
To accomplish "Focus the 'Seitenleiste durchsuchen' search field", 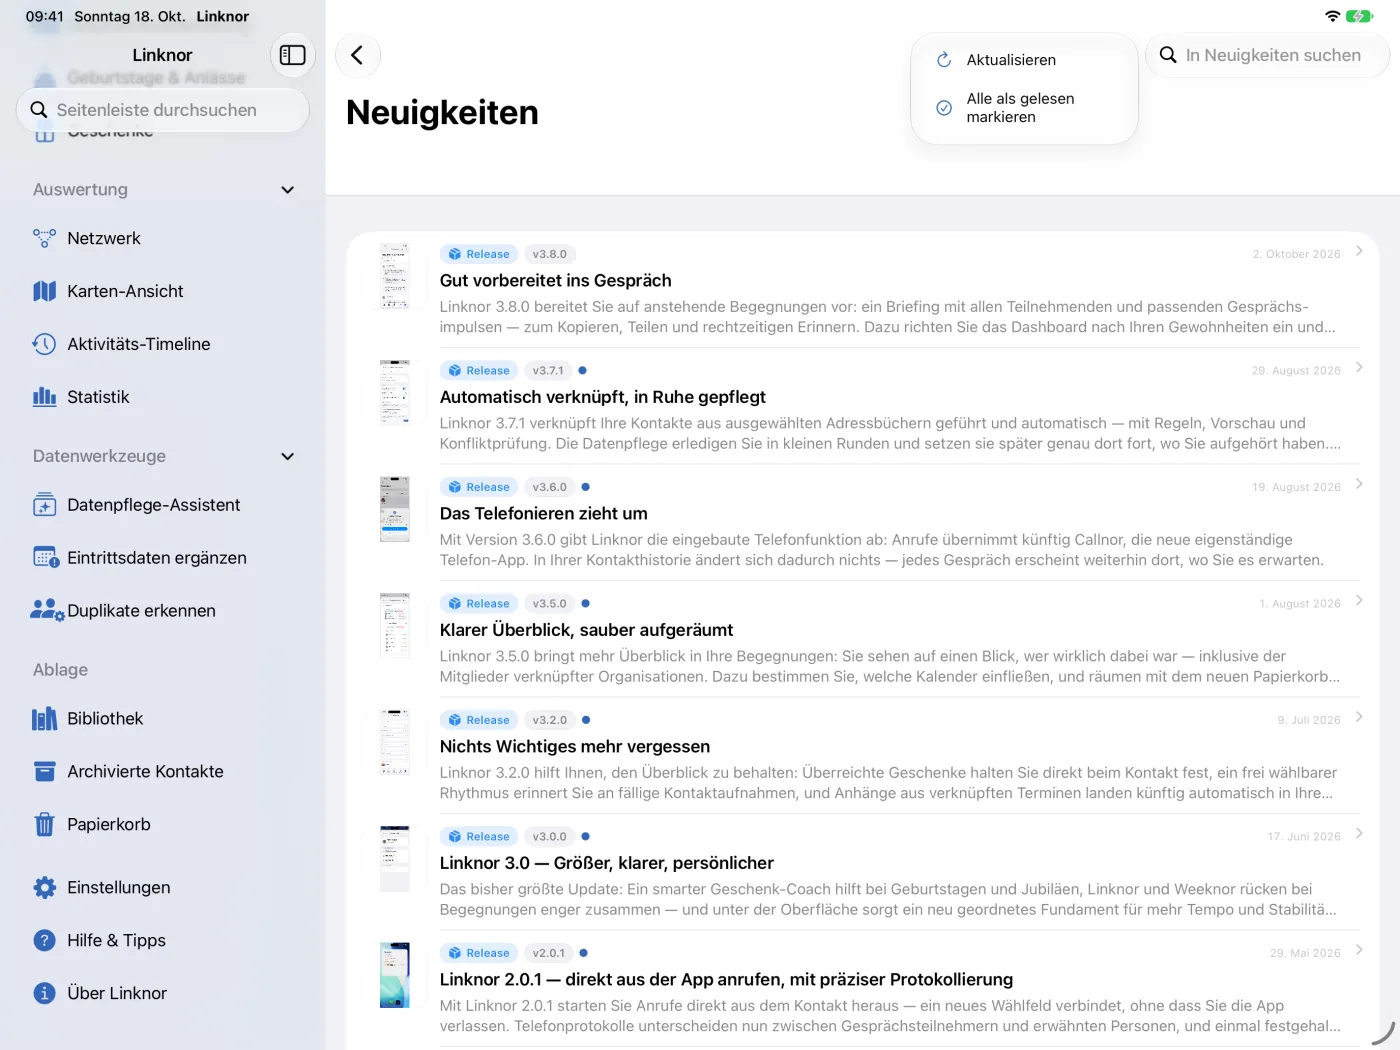I will tap(163, 110).
